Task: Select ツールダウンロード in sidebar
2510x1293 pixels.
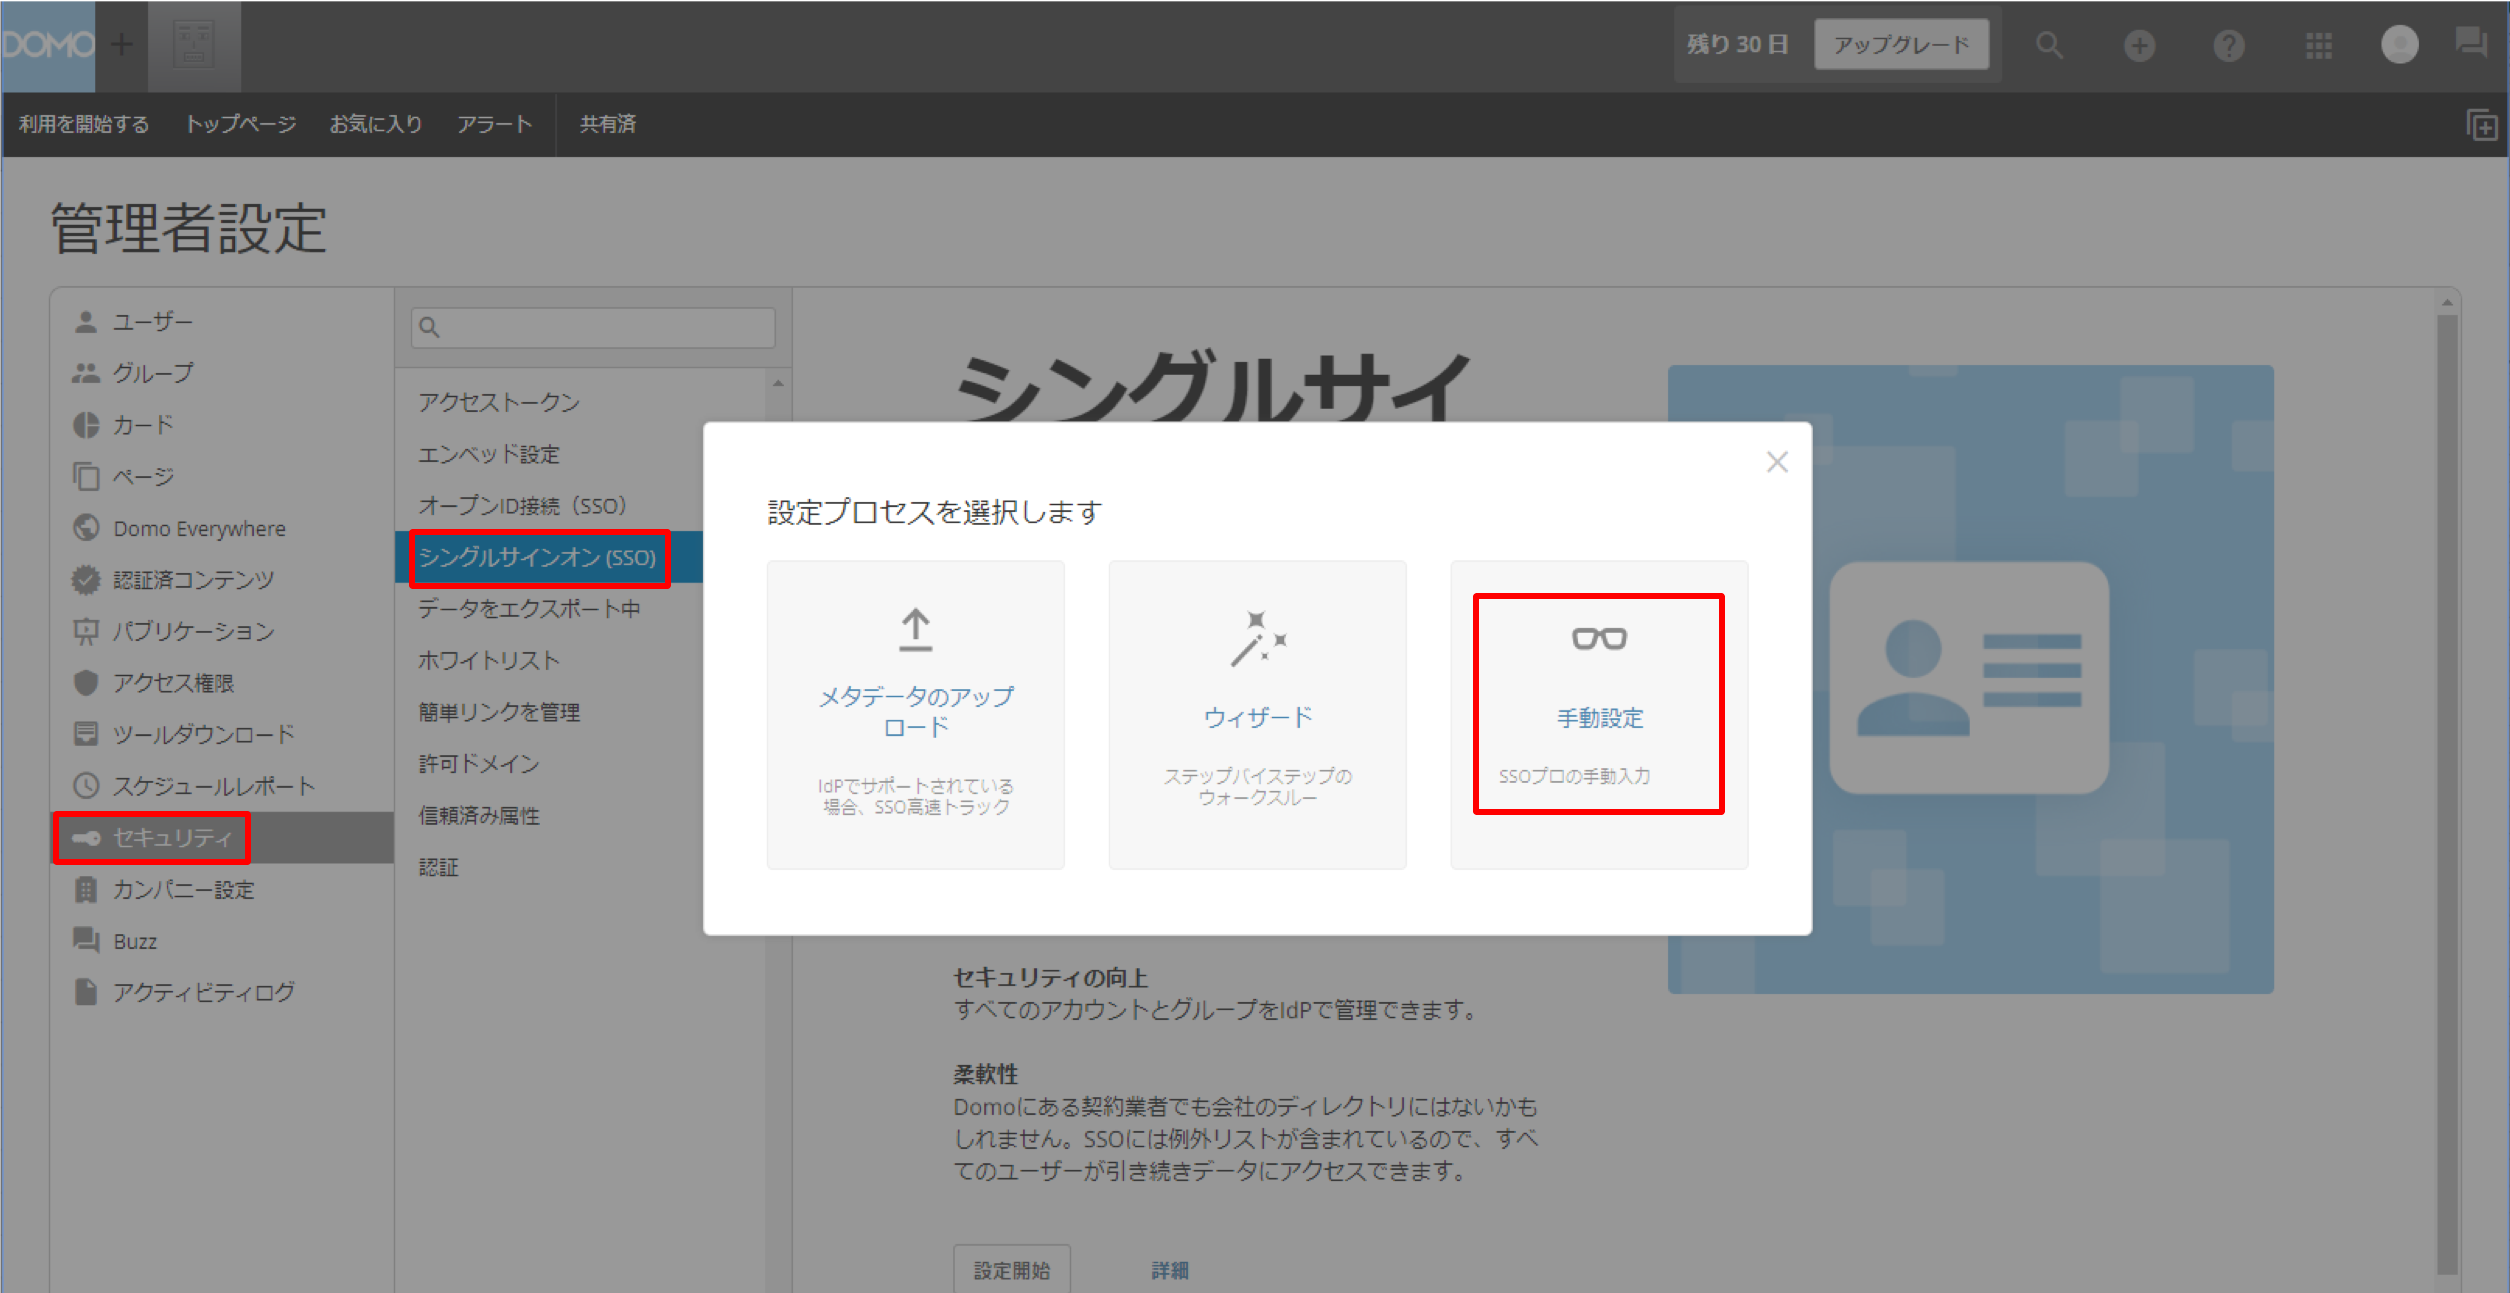Action: (x=222, y=735)
